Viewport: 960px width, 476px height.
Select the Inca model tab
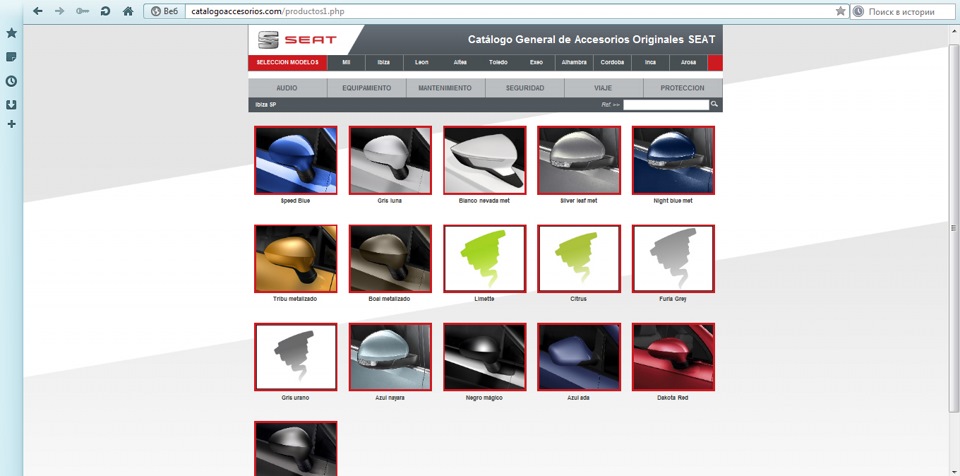click(x=650, y=62)
